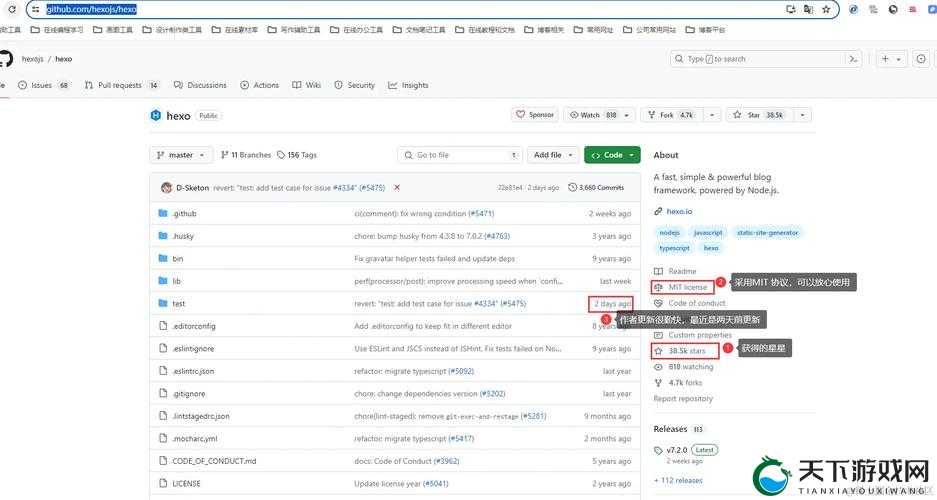The height and width of the screenshot is (500, 937).
Task: Open the Code of conduct link
Action: click(697, 303)
